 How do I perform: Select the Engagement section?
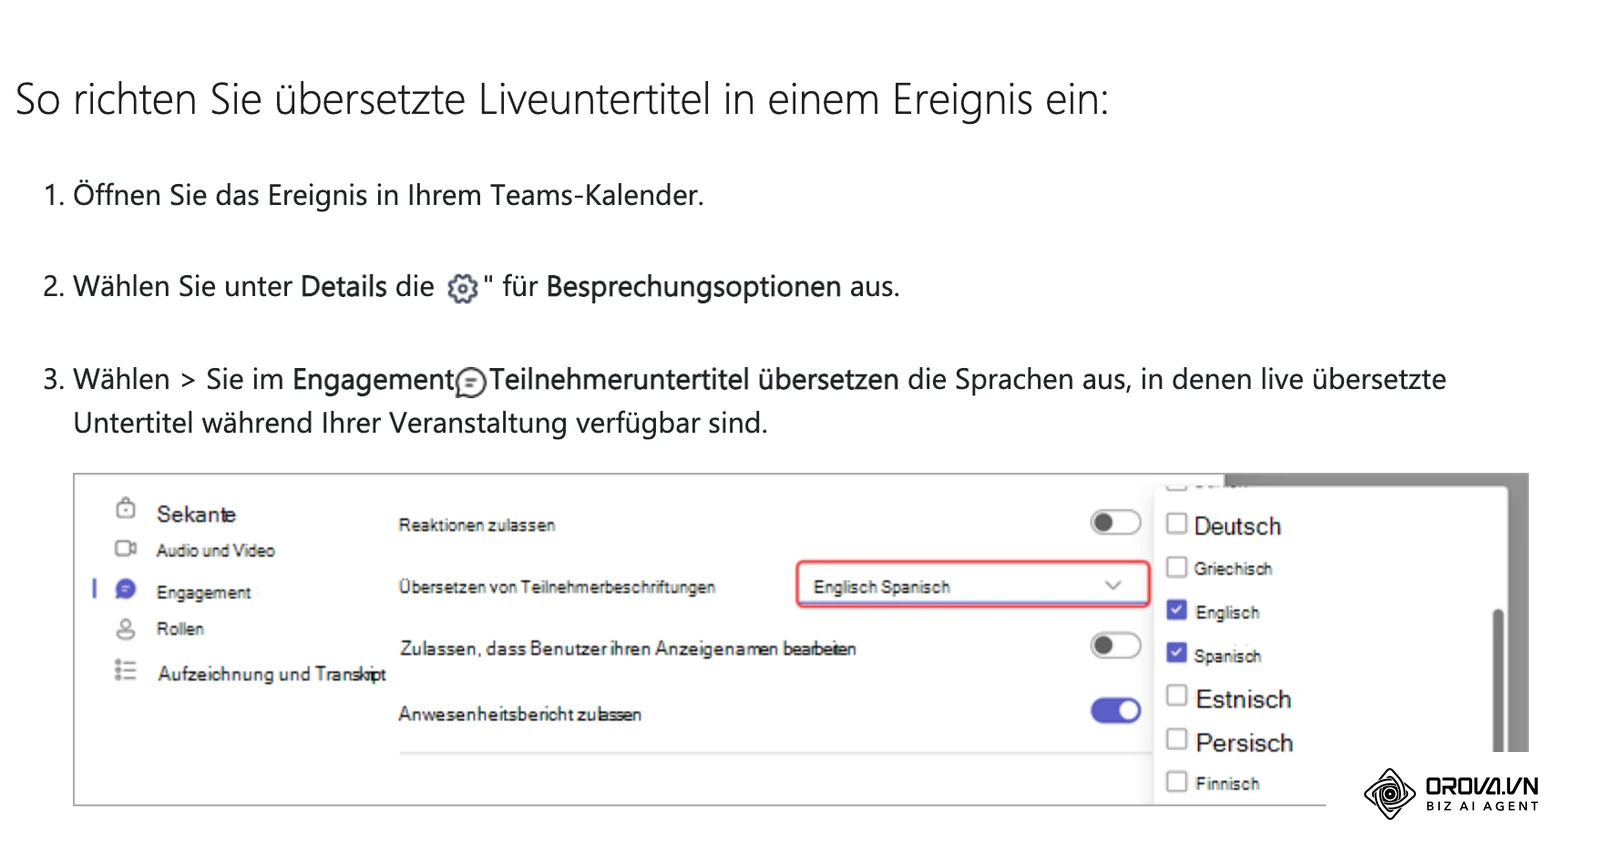tap(204, 592)
